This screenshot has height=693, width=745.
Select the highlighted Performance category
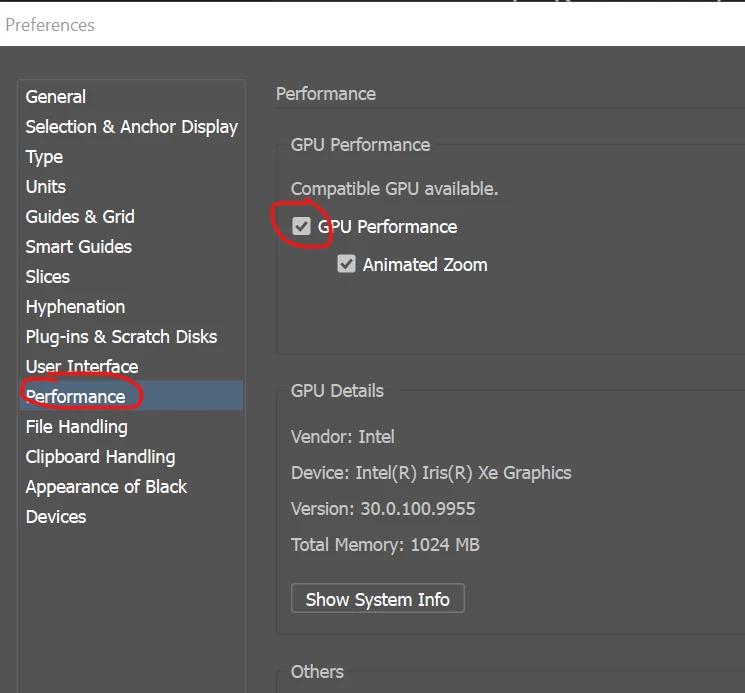(x=76, y=397)
